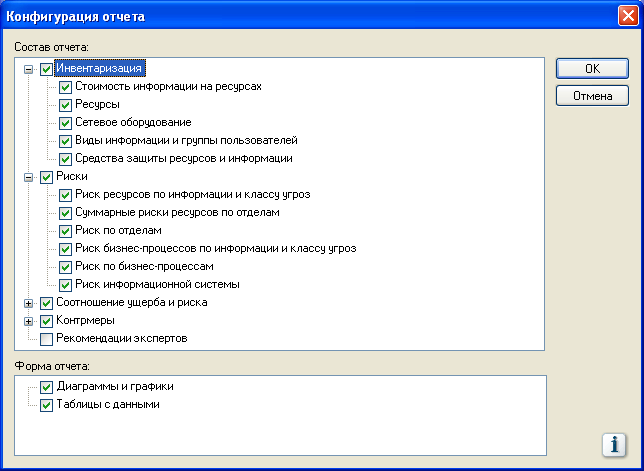Image resolution: width=644 pixels, height=471 pixels.
Task: Confirm with the OK button
Action: click(x=592, y=69)
